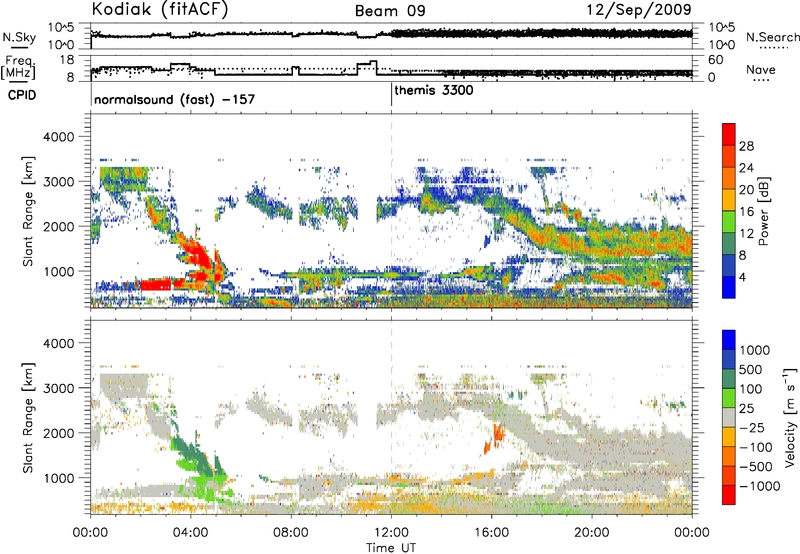The image size is (800, 554).
Task: Click the '4000' tick on the velocity panel
Action: pyautogui.click(x=58, y=343)
